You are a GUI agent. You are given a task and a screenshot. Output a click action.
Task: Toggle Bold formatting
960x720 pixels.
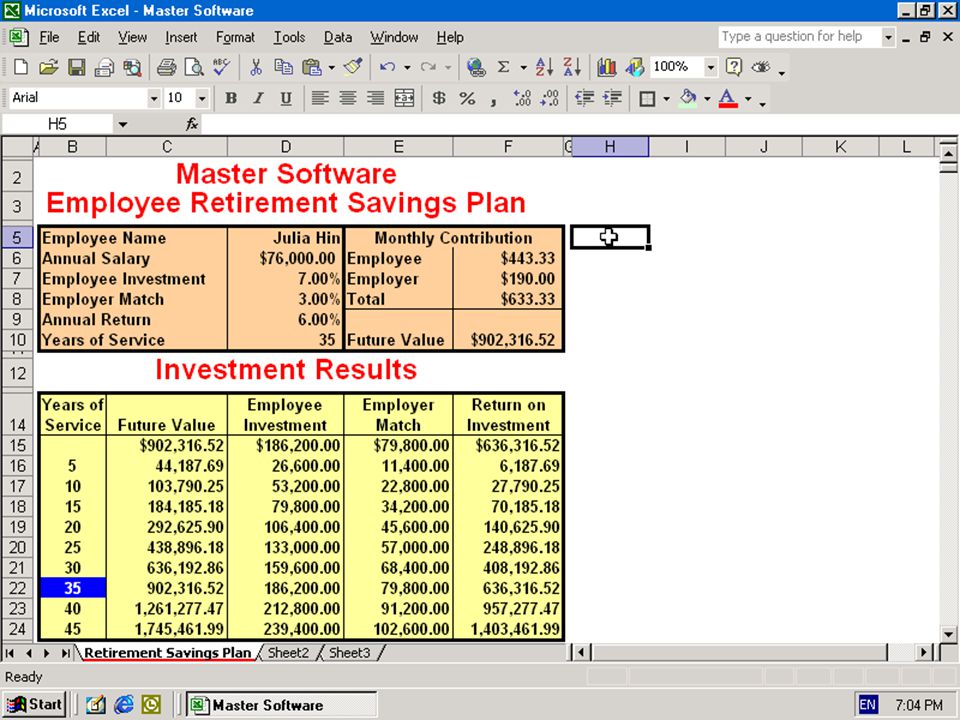click(x=231, y=98)
